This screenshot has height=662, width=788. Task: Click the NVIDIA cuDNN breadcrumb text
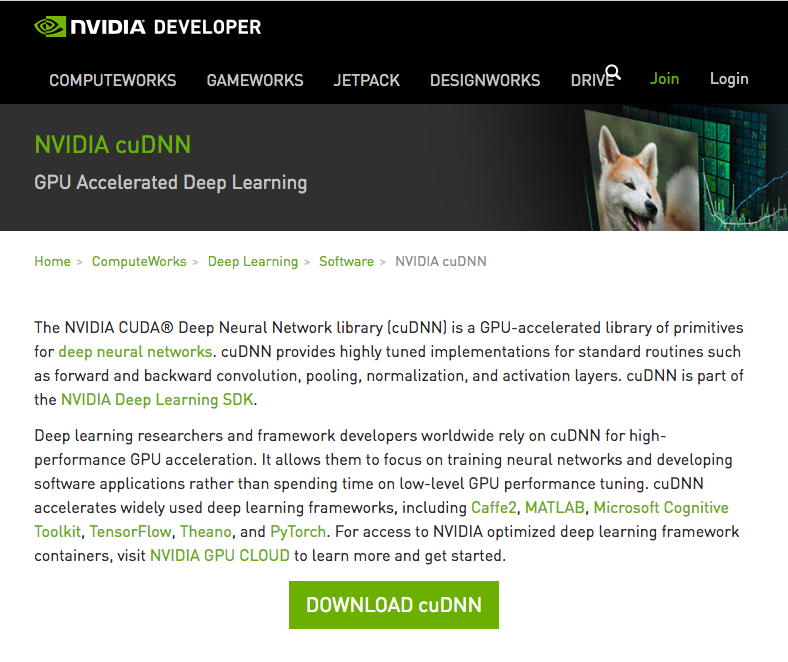[441, 261]
